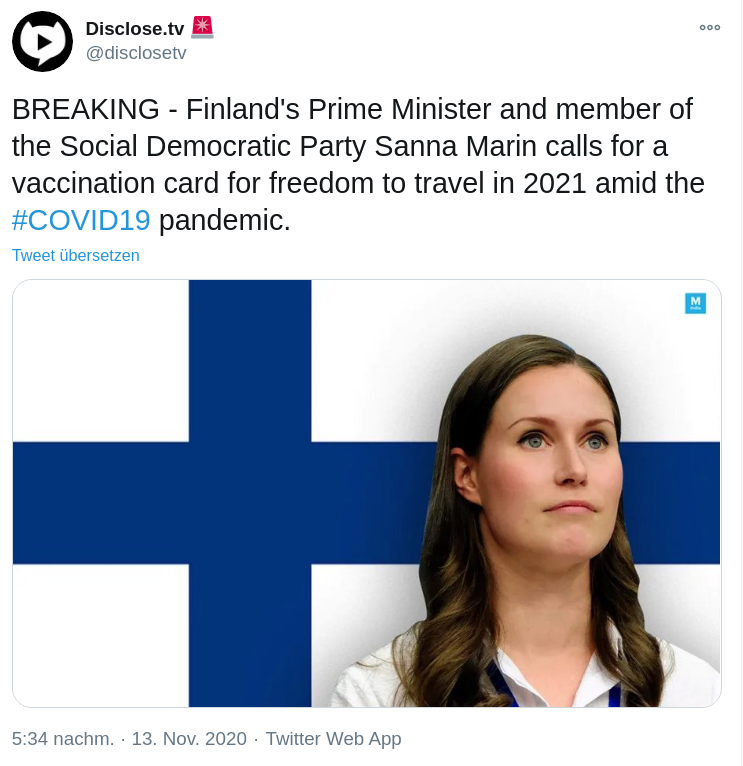Open the attached Finland flag photo
Viewport: 743px width, 766px height.
[x=367, y=493]
